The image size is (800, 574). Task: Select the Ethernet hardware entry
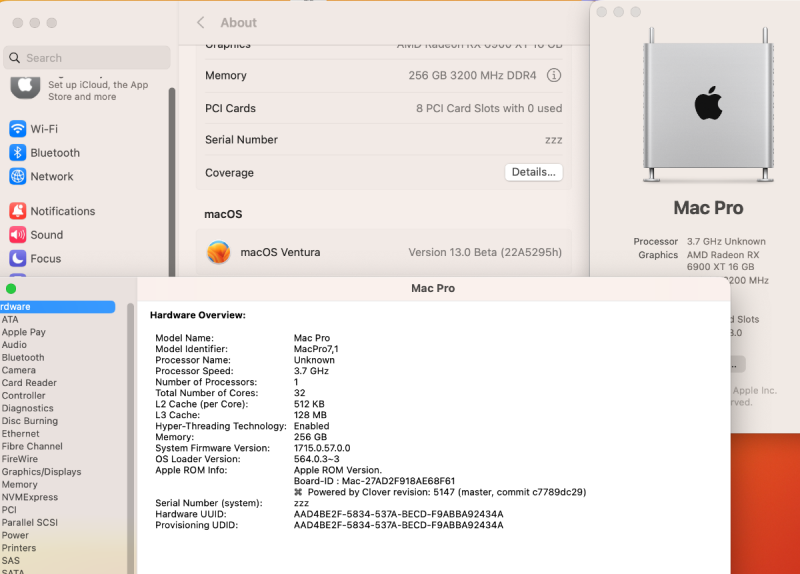(x=20, y=434)
